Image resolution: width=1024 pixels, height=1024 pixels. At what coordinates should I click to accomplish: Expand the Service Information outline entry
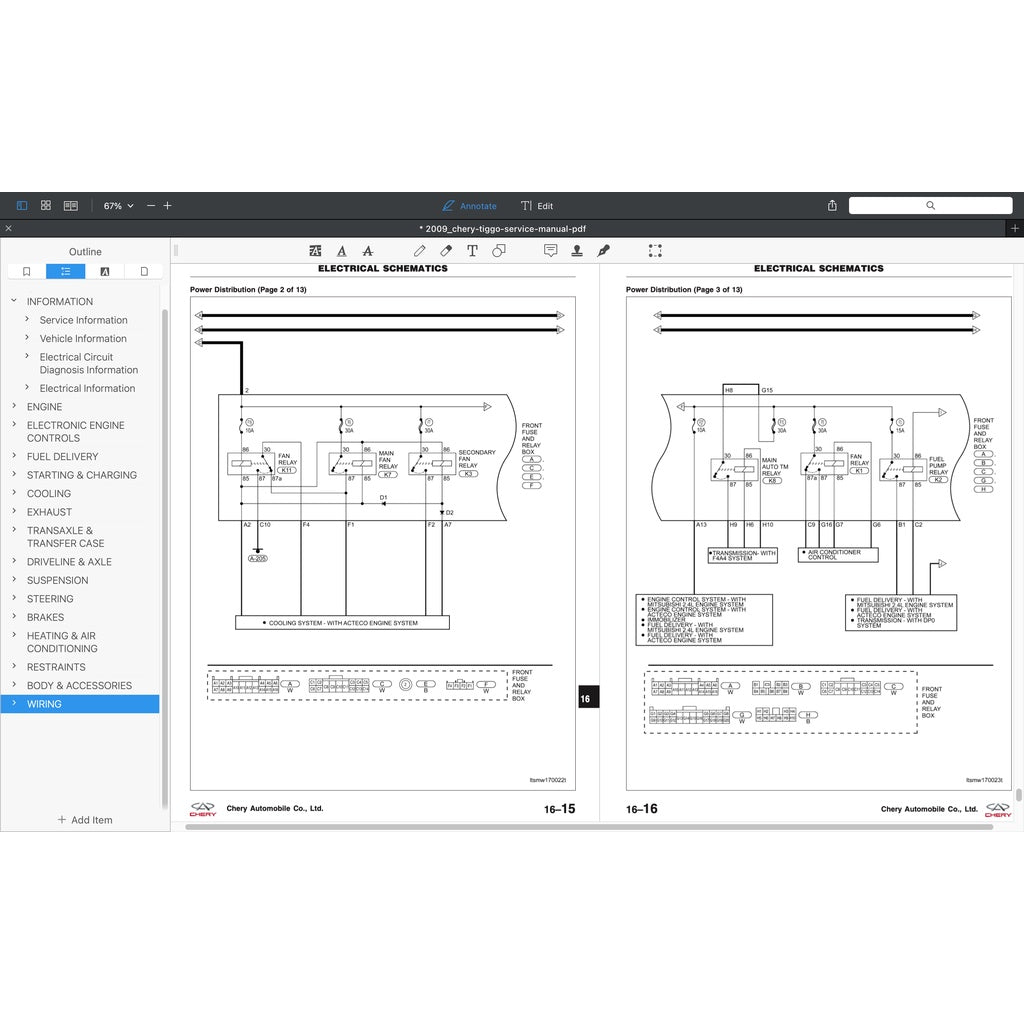(x=27, y=320)
